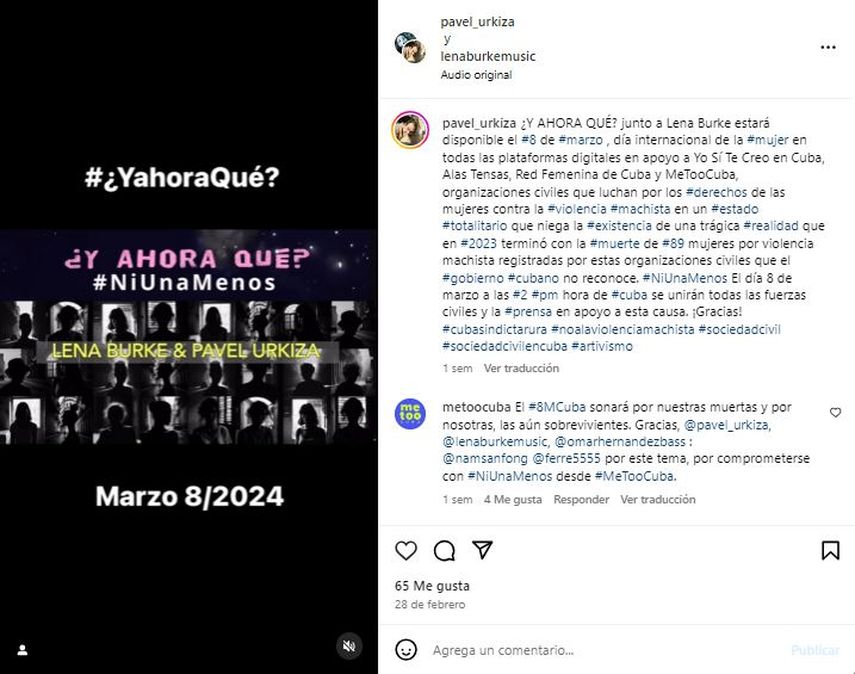
Task: Translate the metoocuba comment
Action: [x=658, y=500]
